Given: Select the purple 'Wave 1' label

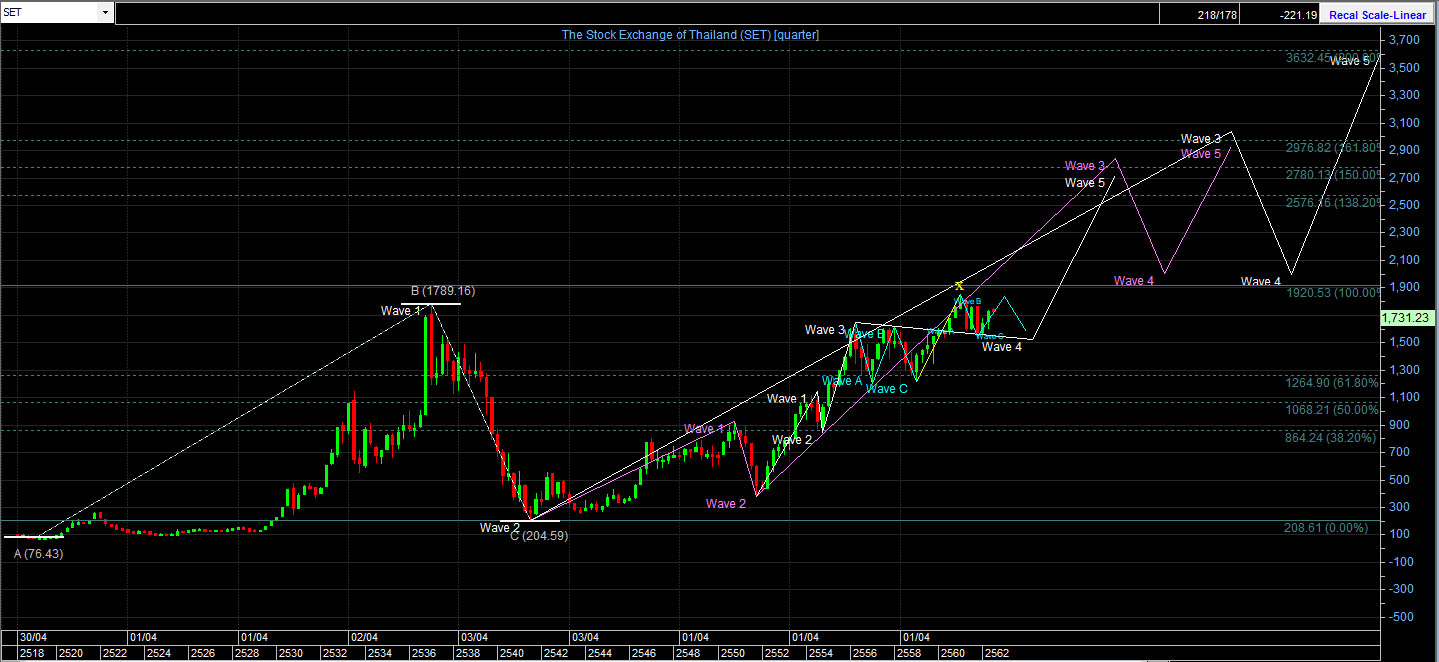Looking at the screenshot, I should [x=705, y=429].
